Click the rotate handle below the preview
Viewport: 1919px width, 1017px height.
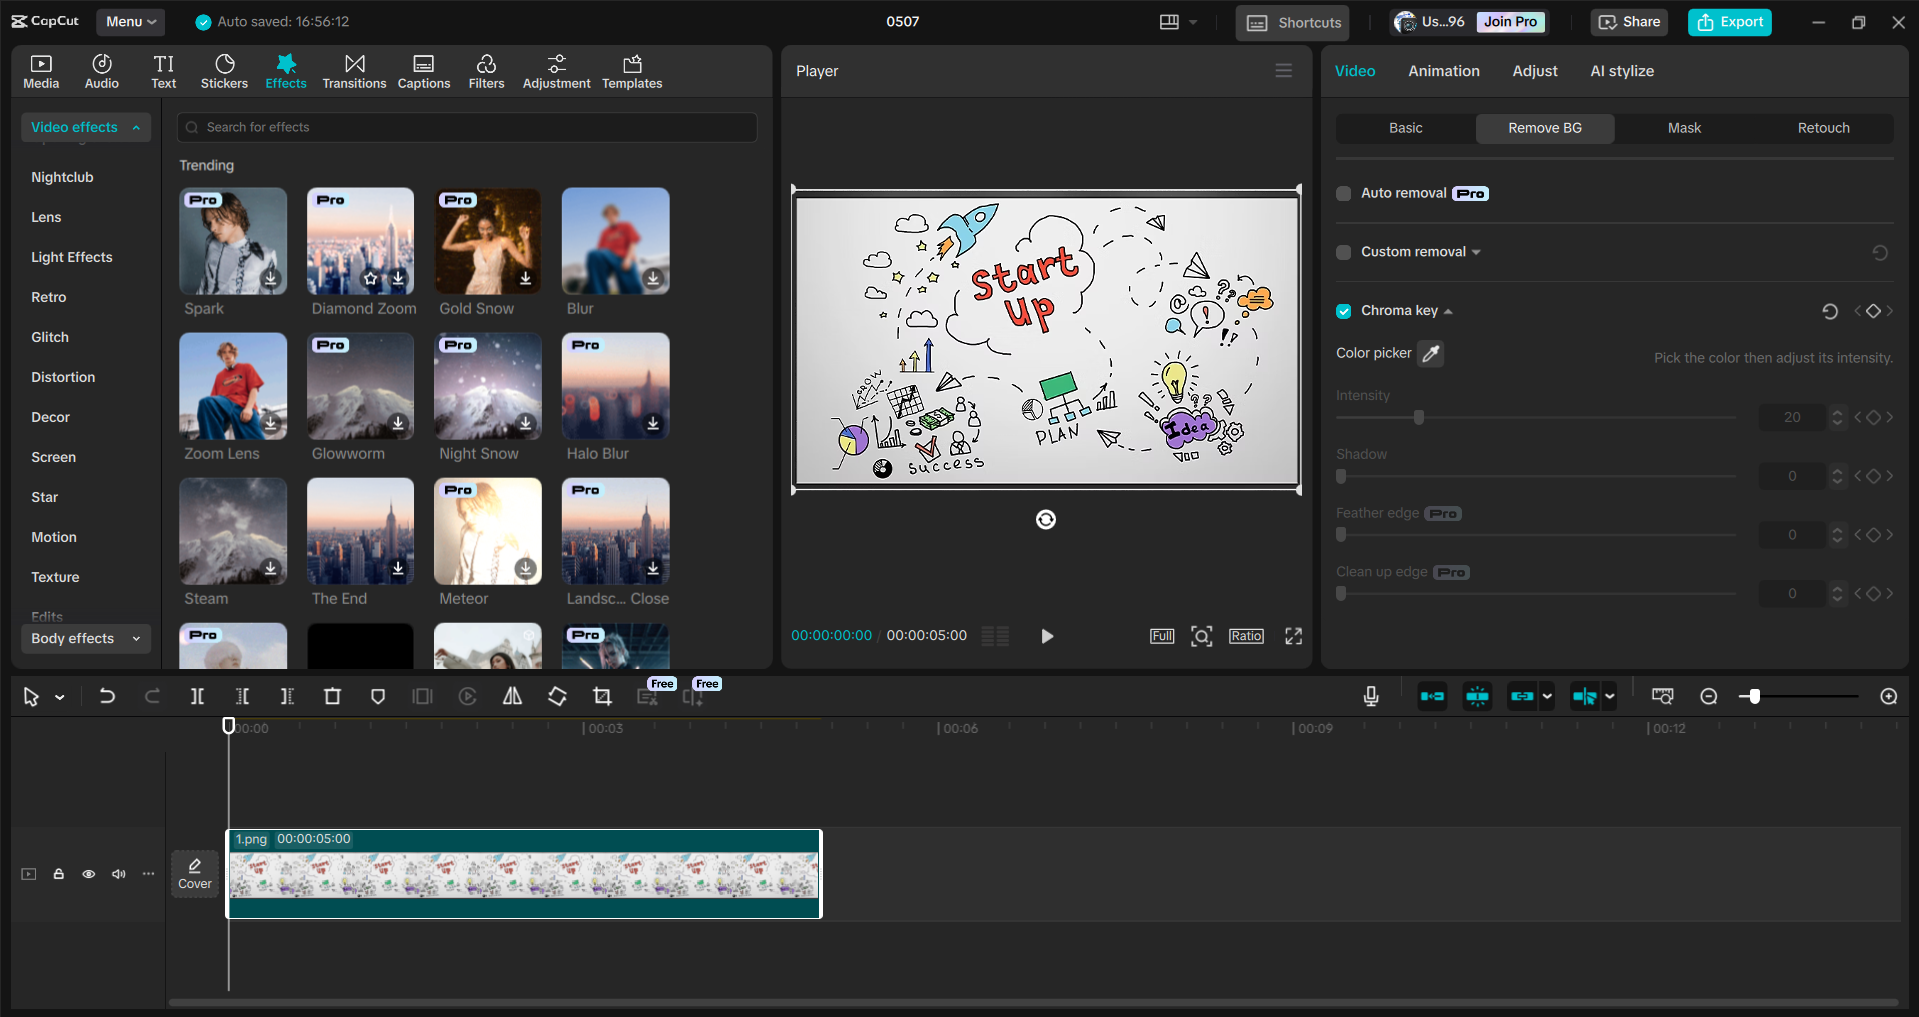pyautogui.click(x=1046, y=519)
